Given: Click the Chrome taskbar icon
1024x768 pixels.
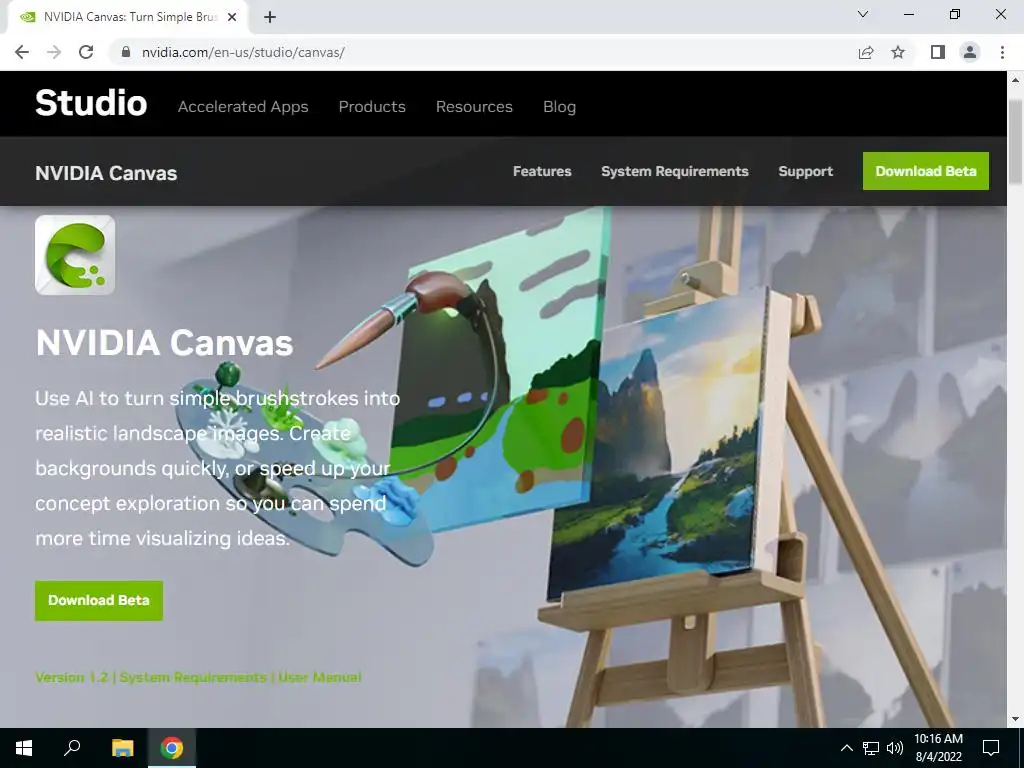Looking at the screenshot, I should [172, 748].
